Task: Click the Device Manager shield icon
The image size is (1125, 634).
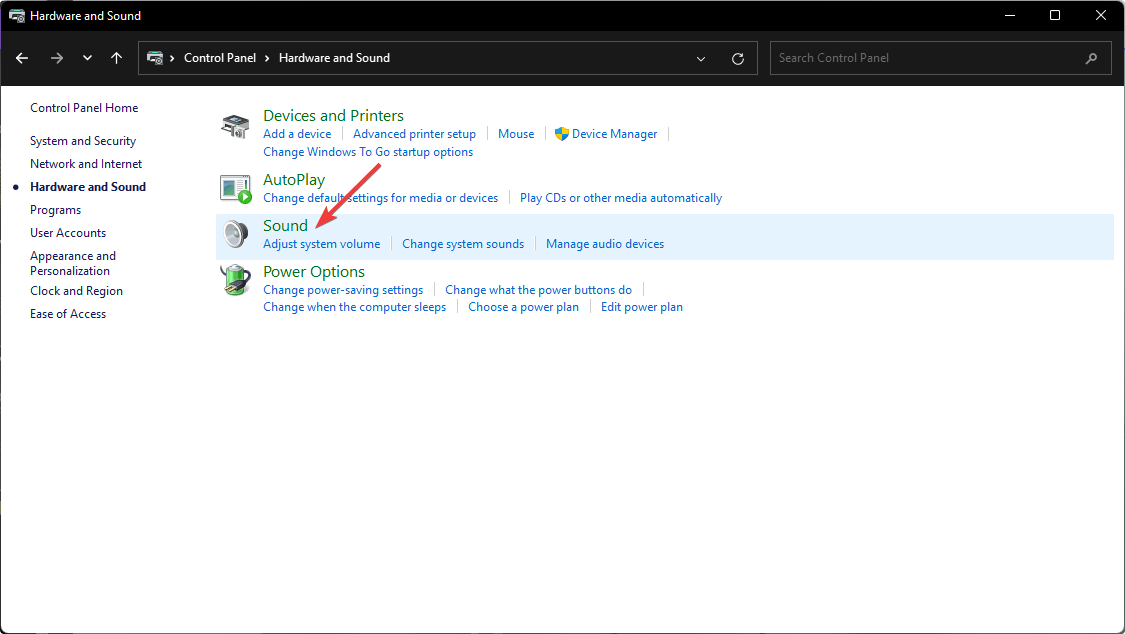Action: point(562,134)
